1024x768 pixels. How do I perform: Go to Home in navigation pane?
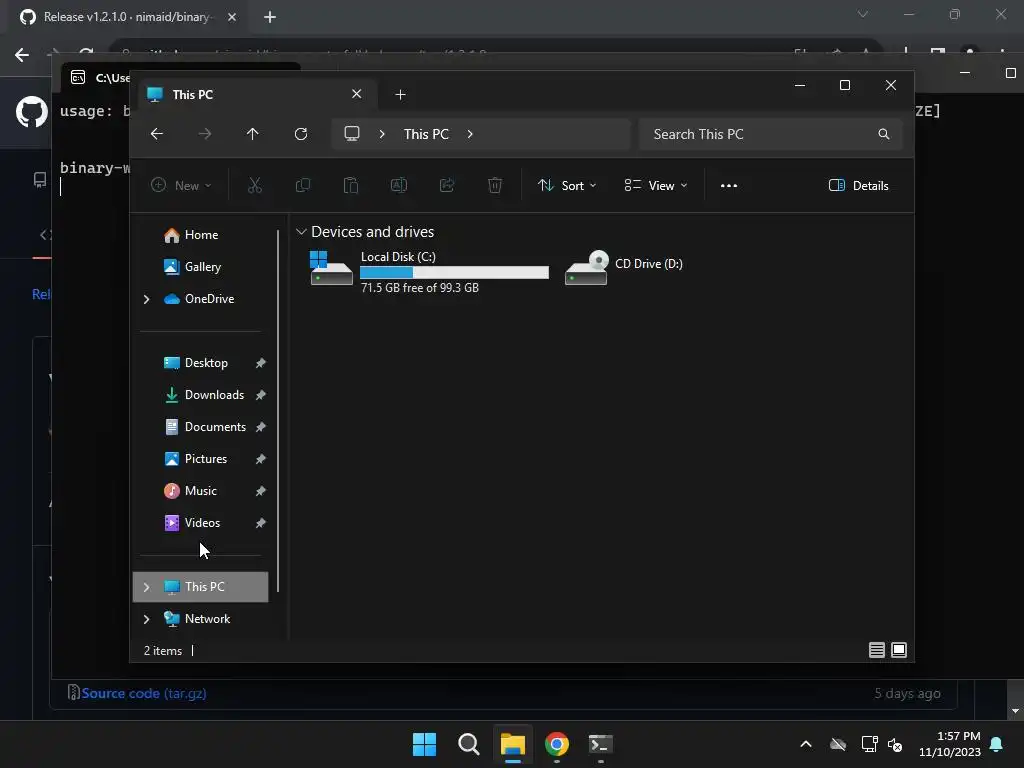[201, 235]
